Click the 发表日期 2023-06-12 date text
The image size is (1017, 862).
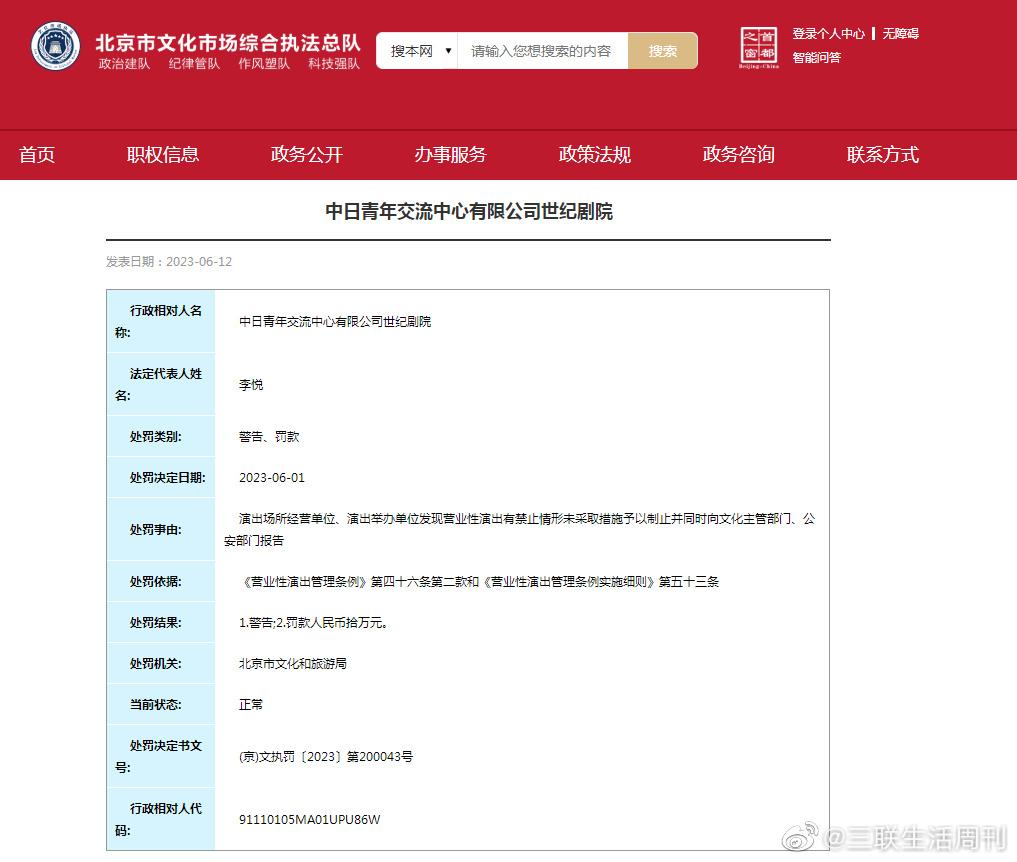pyautogui.click(x=166, y=261)
